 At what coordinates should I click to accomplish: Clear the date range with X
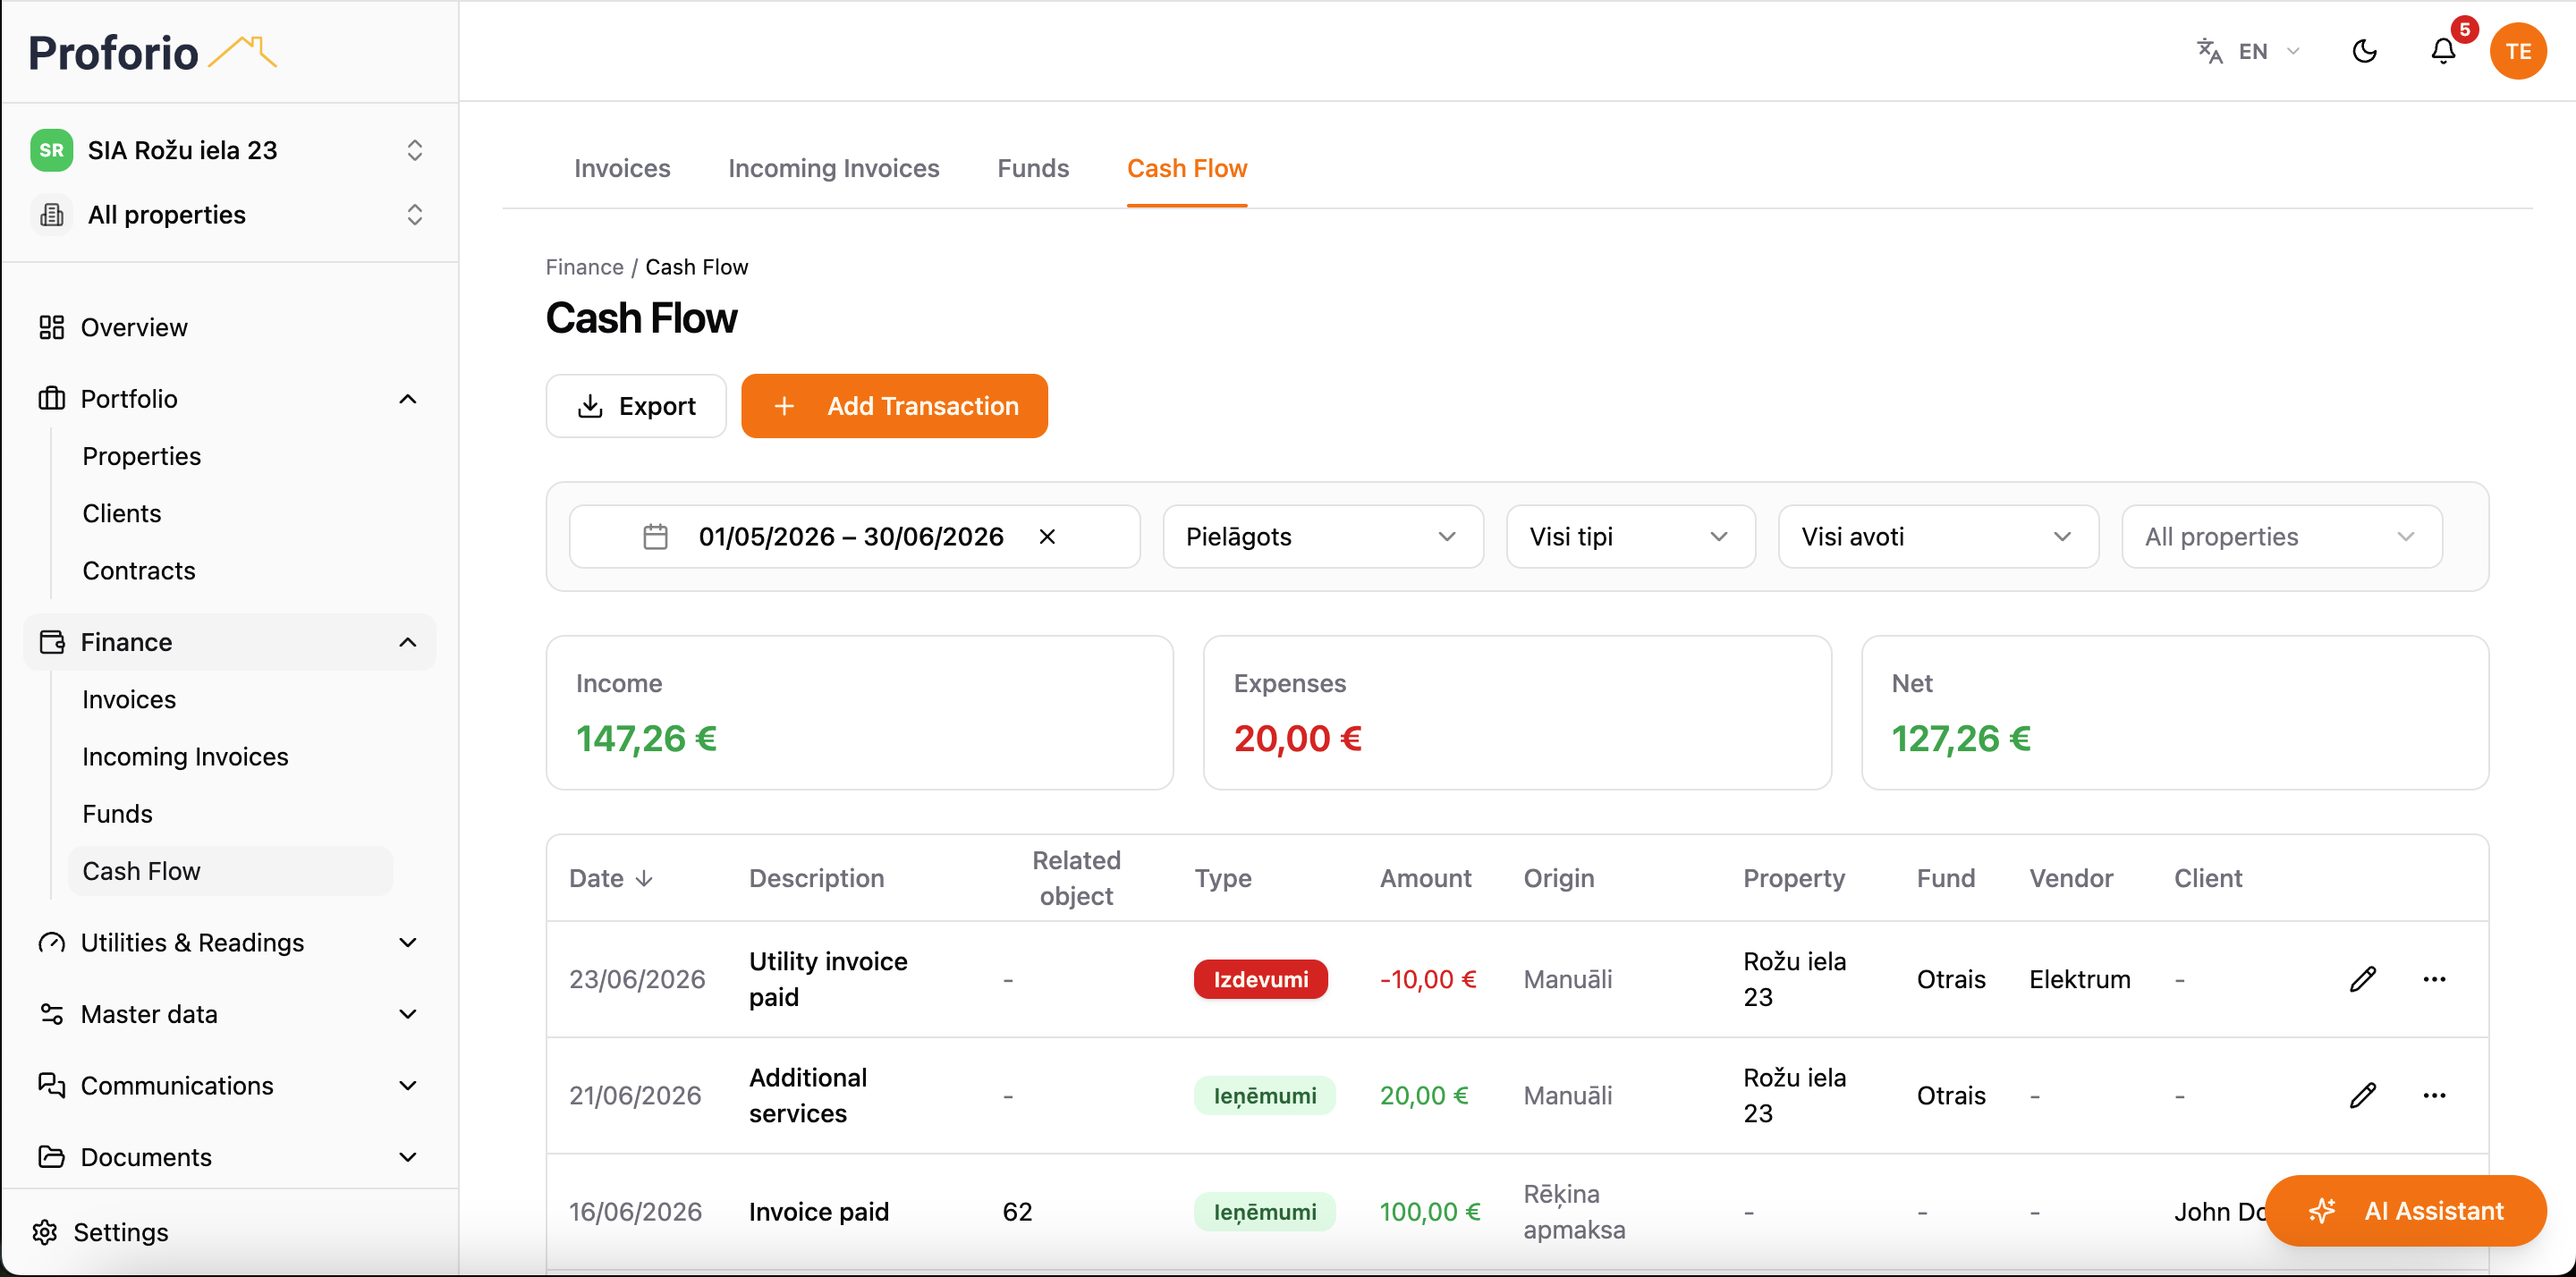coord(1046,537)
